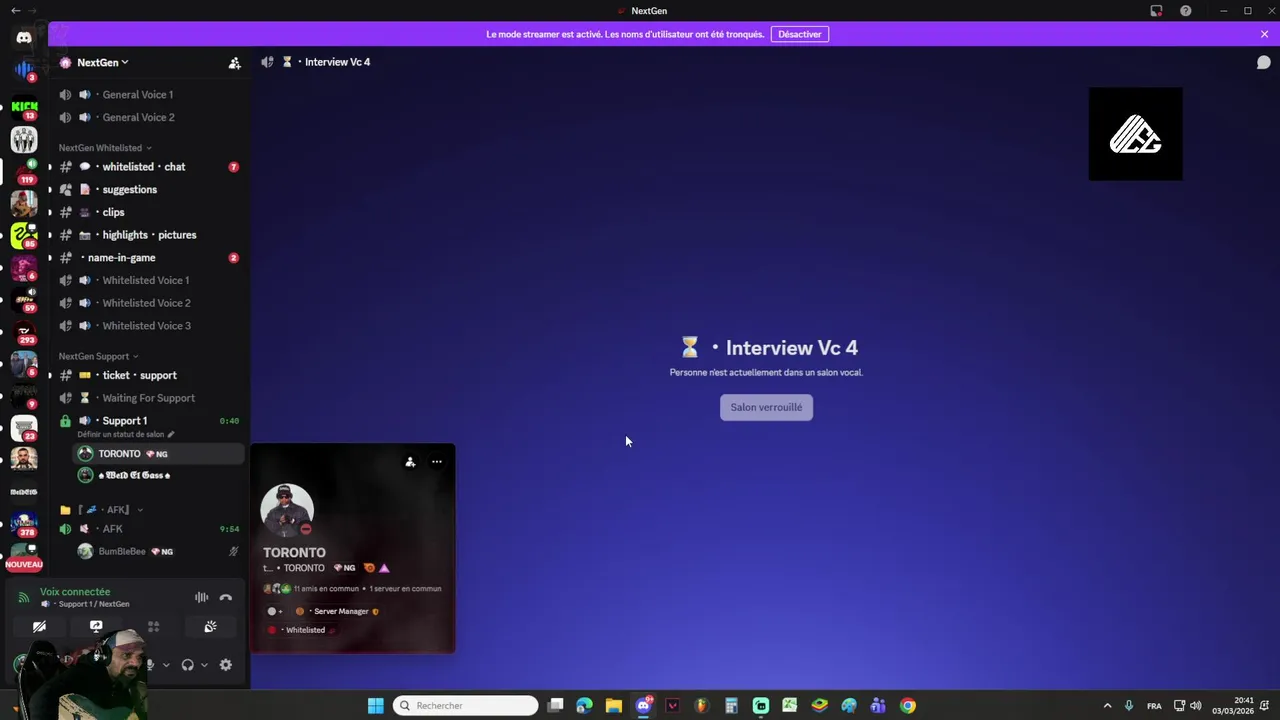Join Whitelisted Voice 2
Screen dimensions: 1280x720
pos(147,303)
